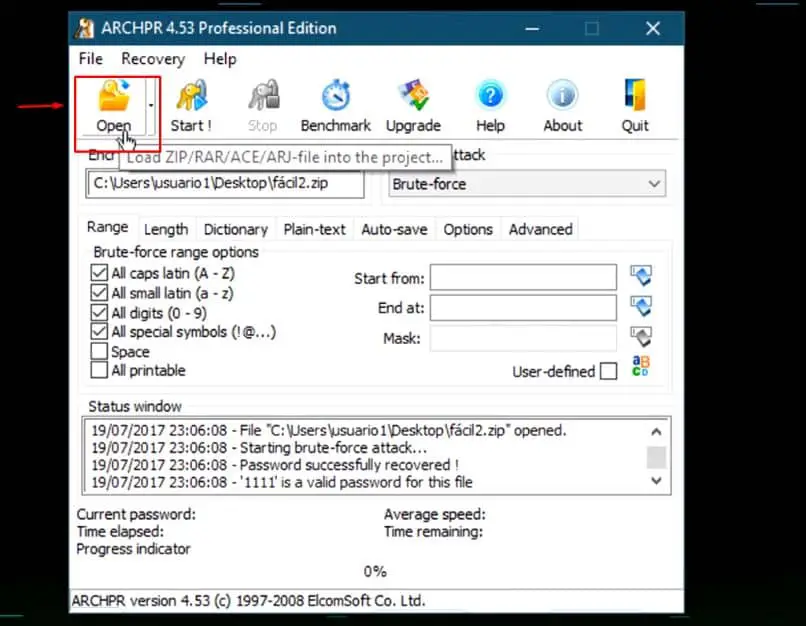Click the Mask helper icon
806x626 pixels.
point(641,337)
